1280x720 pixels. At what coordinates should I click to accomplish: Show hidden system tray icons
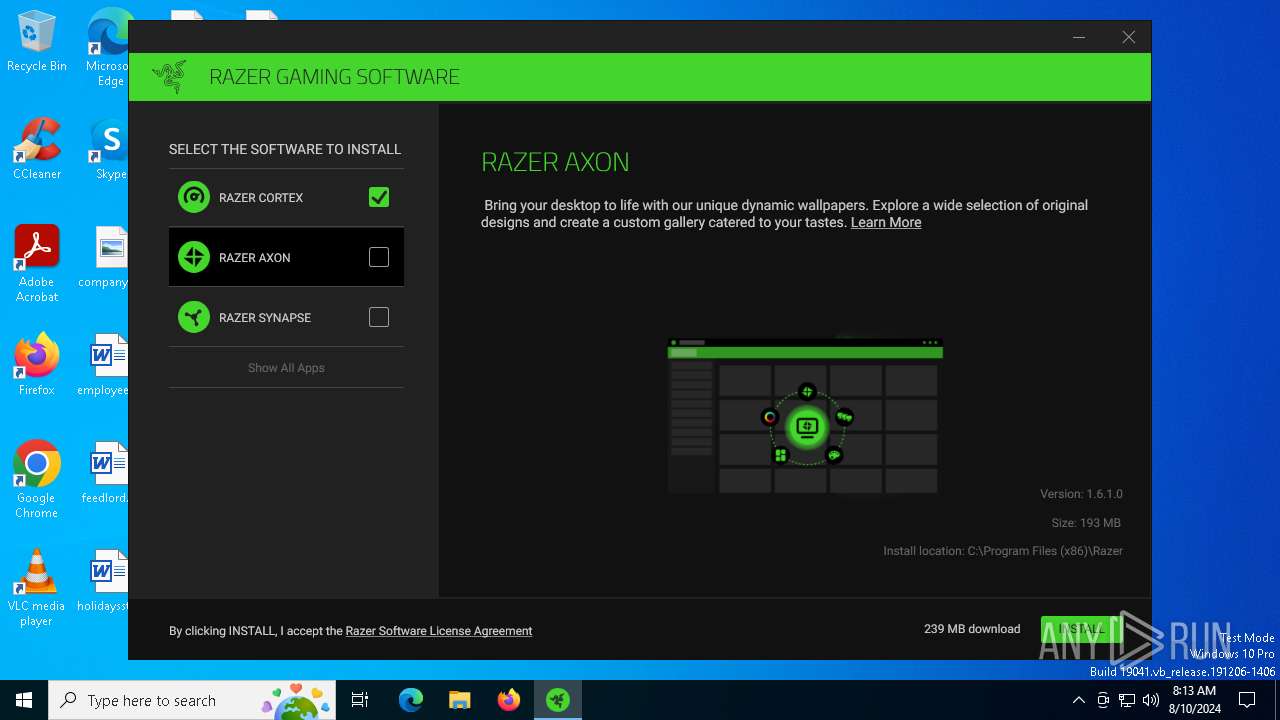tap(1078, 700)
